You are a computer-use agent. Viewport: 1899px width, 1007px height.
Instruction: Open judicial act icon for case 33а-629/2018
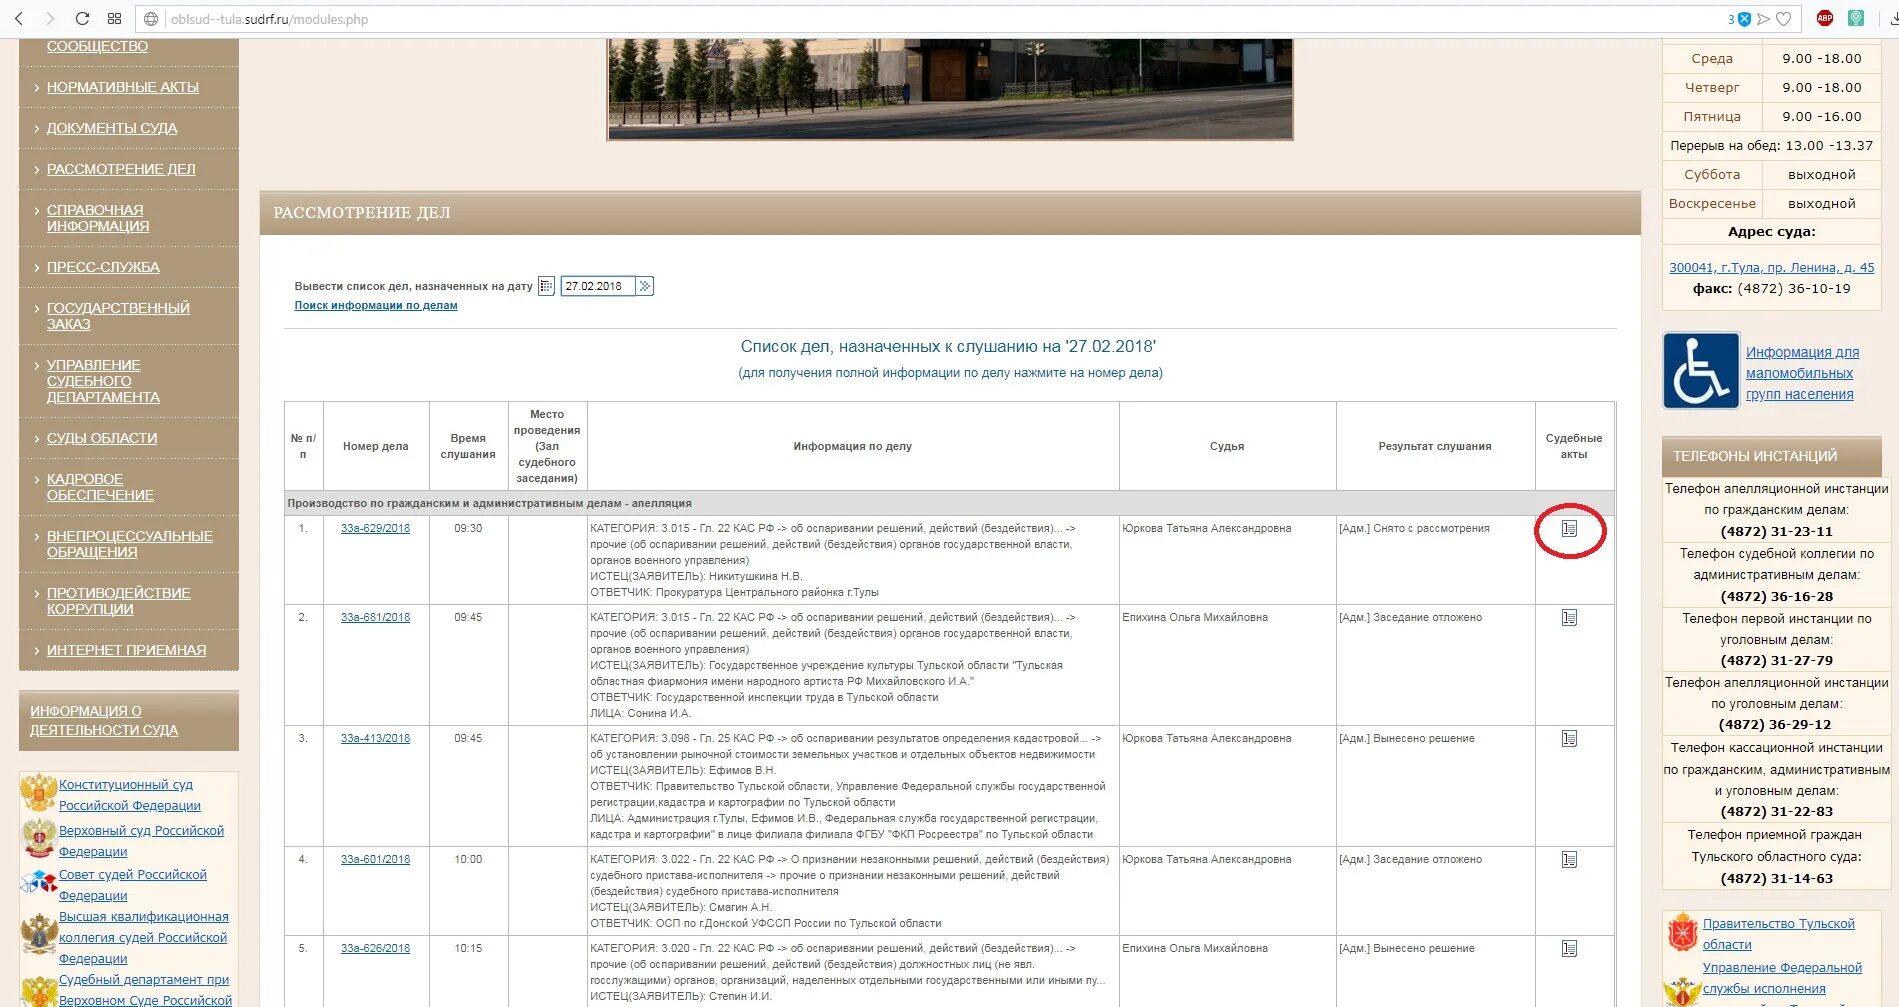point(1569,528)
